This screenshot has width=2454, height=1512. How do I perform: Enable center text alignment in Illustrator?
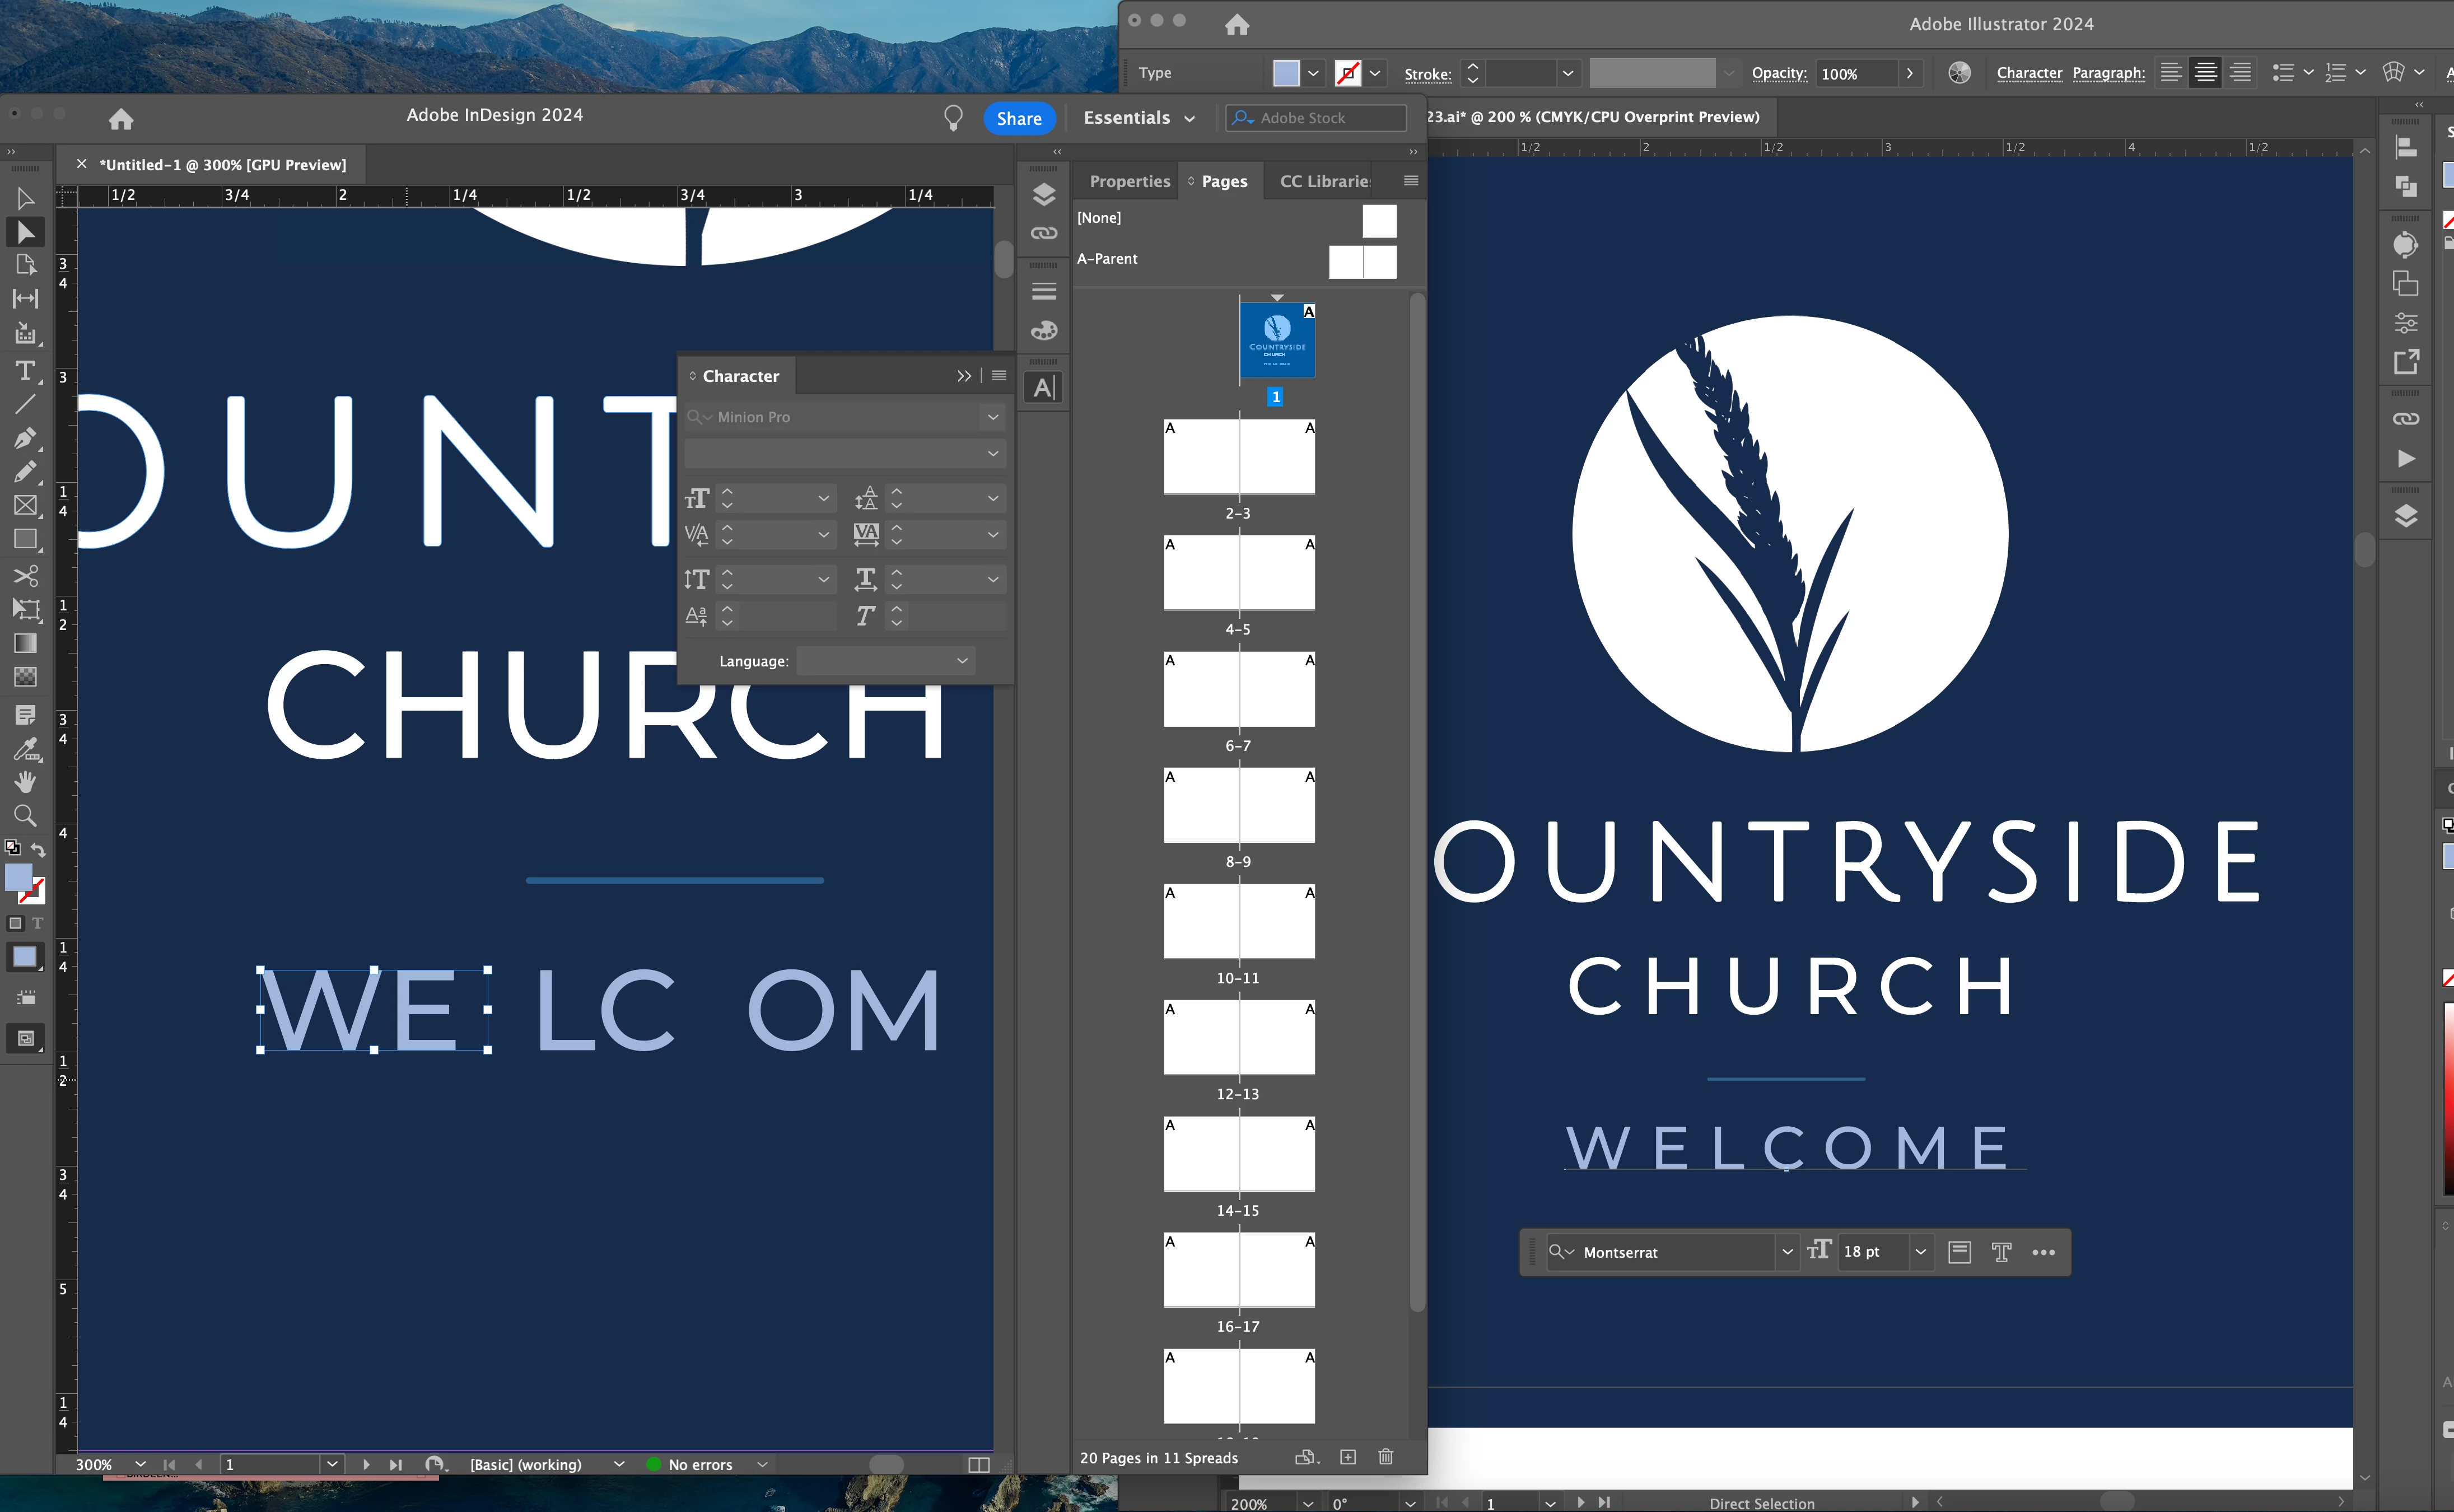[2204, 73]
